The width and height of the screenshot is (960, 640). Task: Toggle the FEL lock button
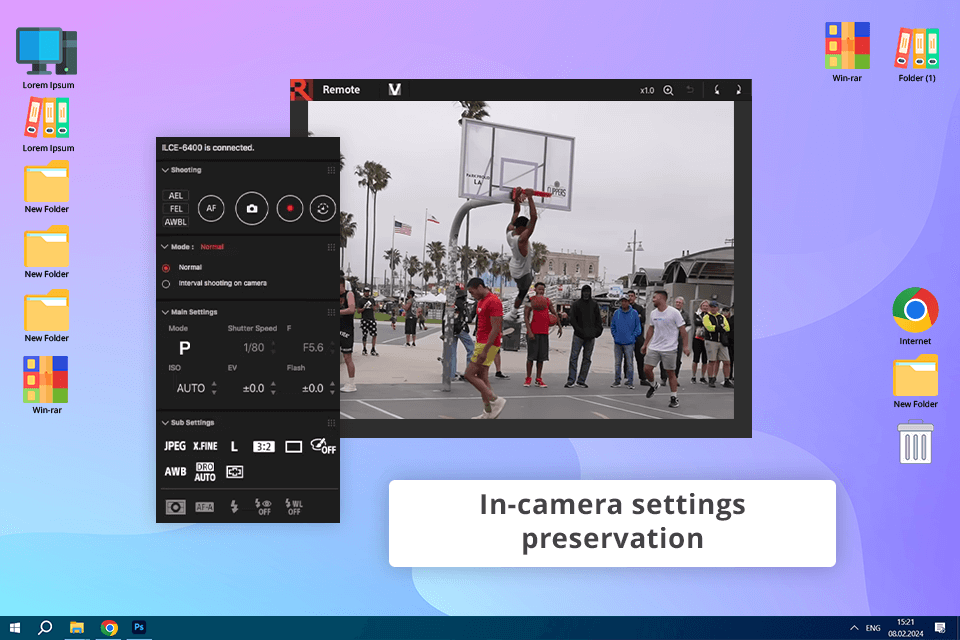(176, 209)
